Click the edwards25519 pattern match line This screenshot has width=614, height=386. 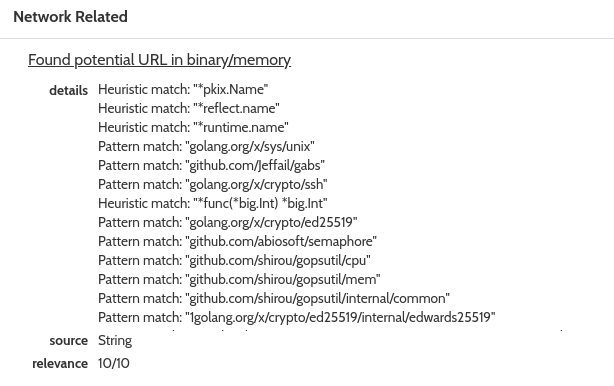pos(296,317)
